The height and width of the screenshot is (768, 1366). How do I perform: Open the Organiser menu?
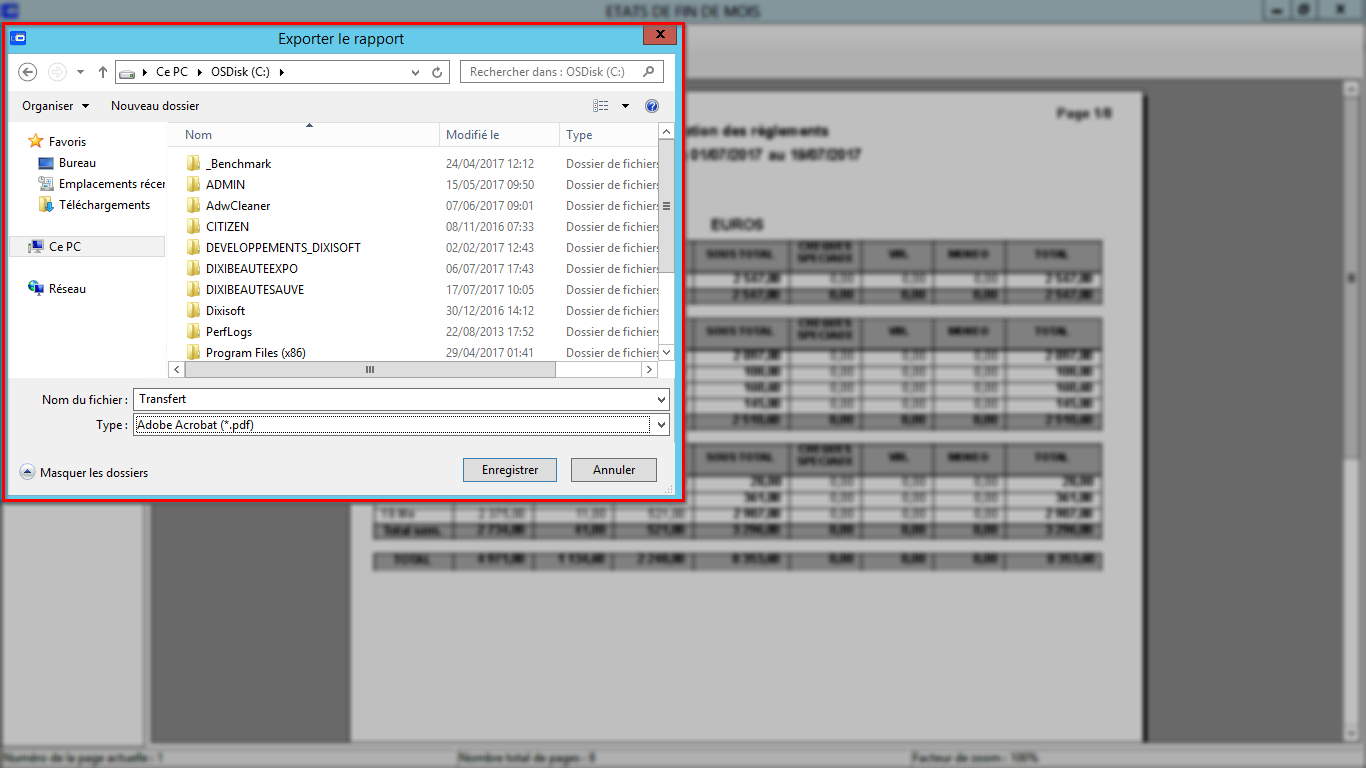(56, 106)
